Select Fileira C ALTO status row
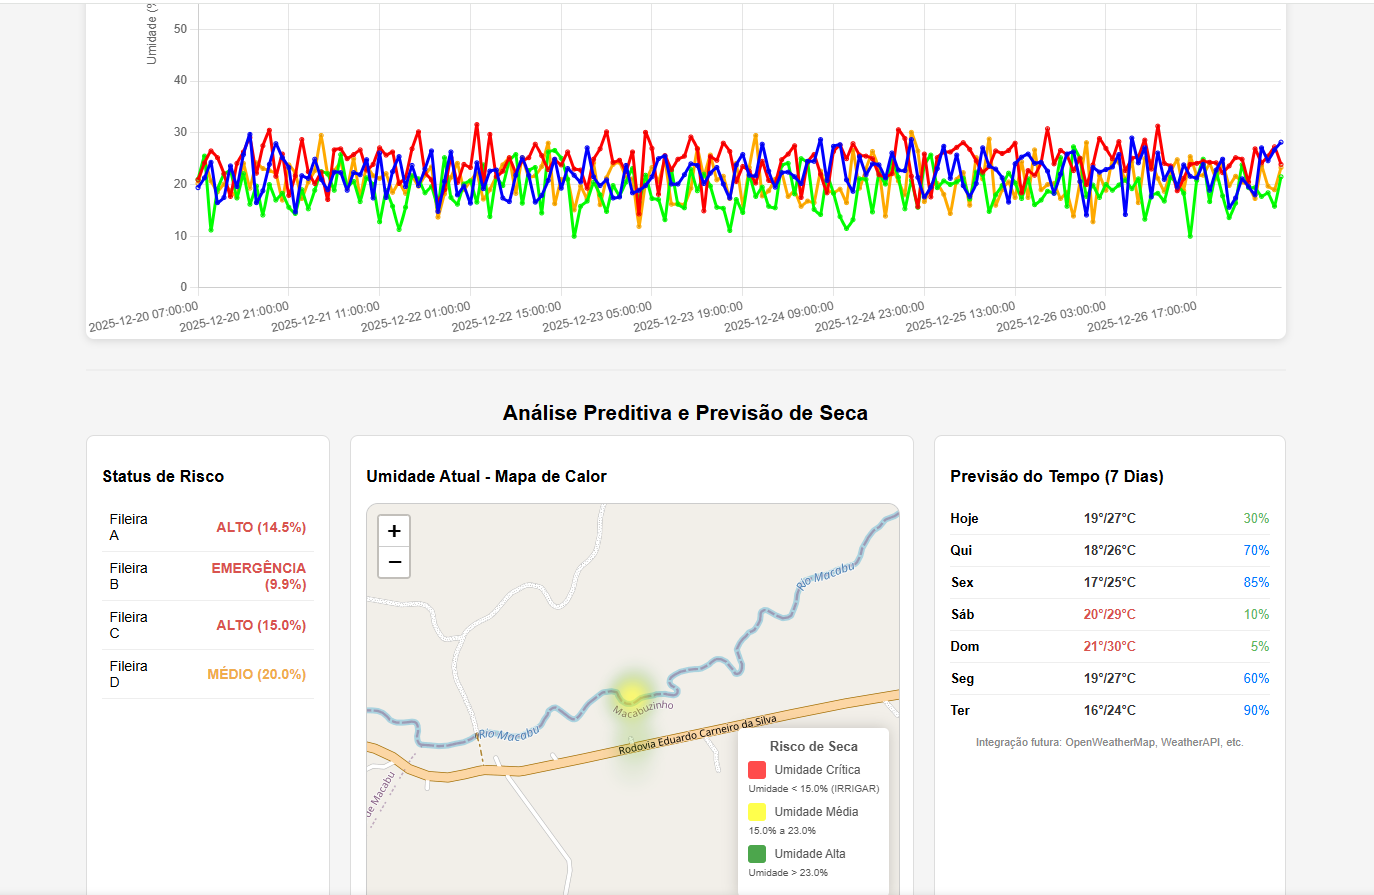This screenshot has height=895, width=1374. pyautogui.click(x=208, y=625)
